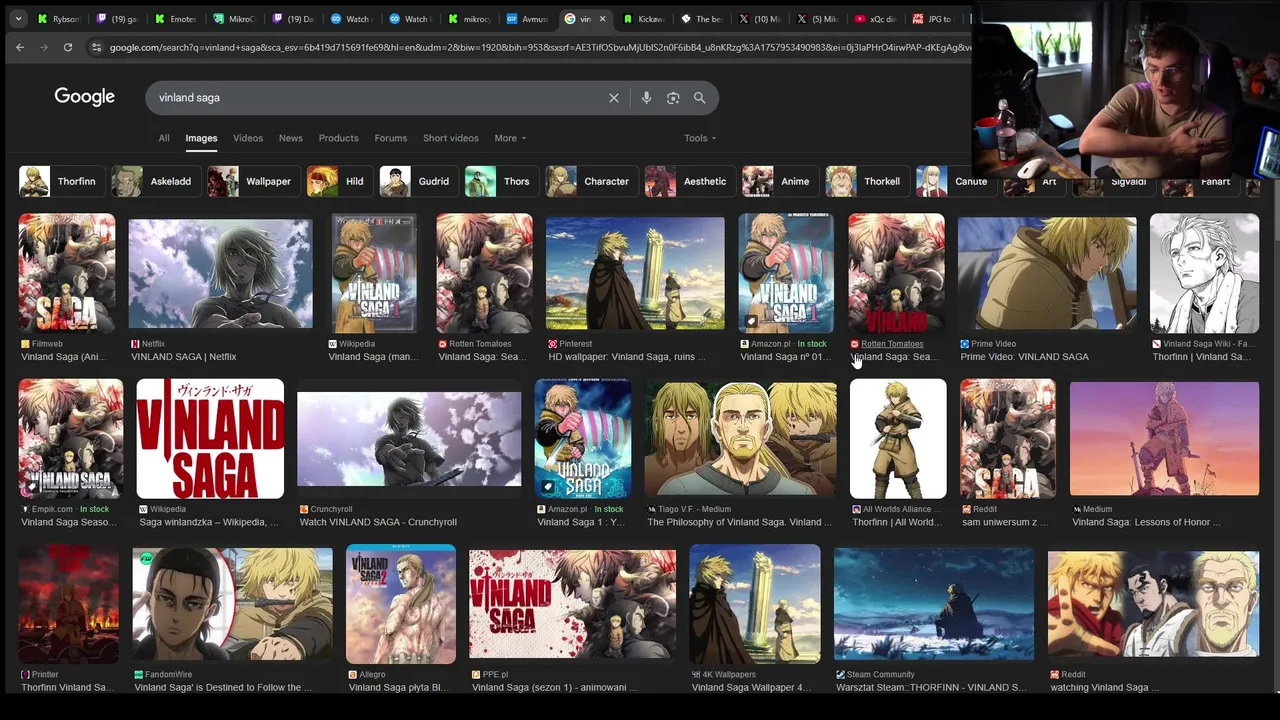Image resolution: width=1280 pixels, height=720 pixels.
Task: Click 'Vinland Saga nº 01' Amazon.pl title
Action: [x=785, y=357]
